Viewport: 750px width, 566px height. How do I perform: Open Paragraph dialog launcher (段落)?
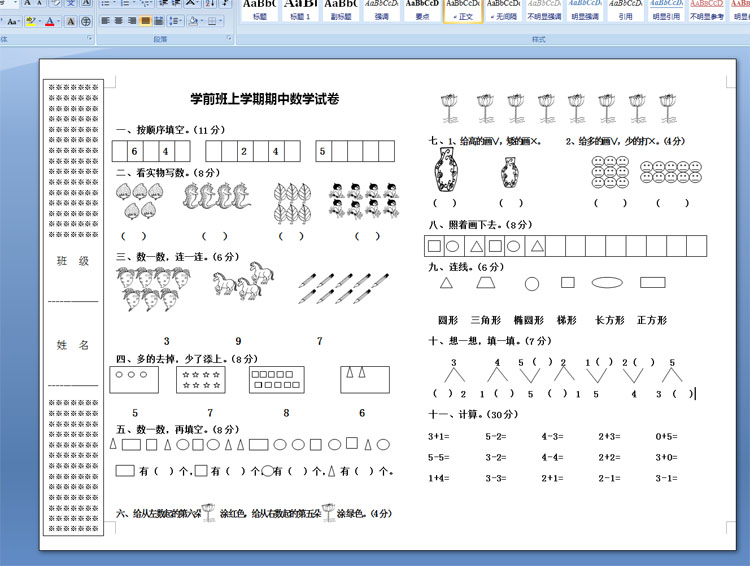(229, 38)
